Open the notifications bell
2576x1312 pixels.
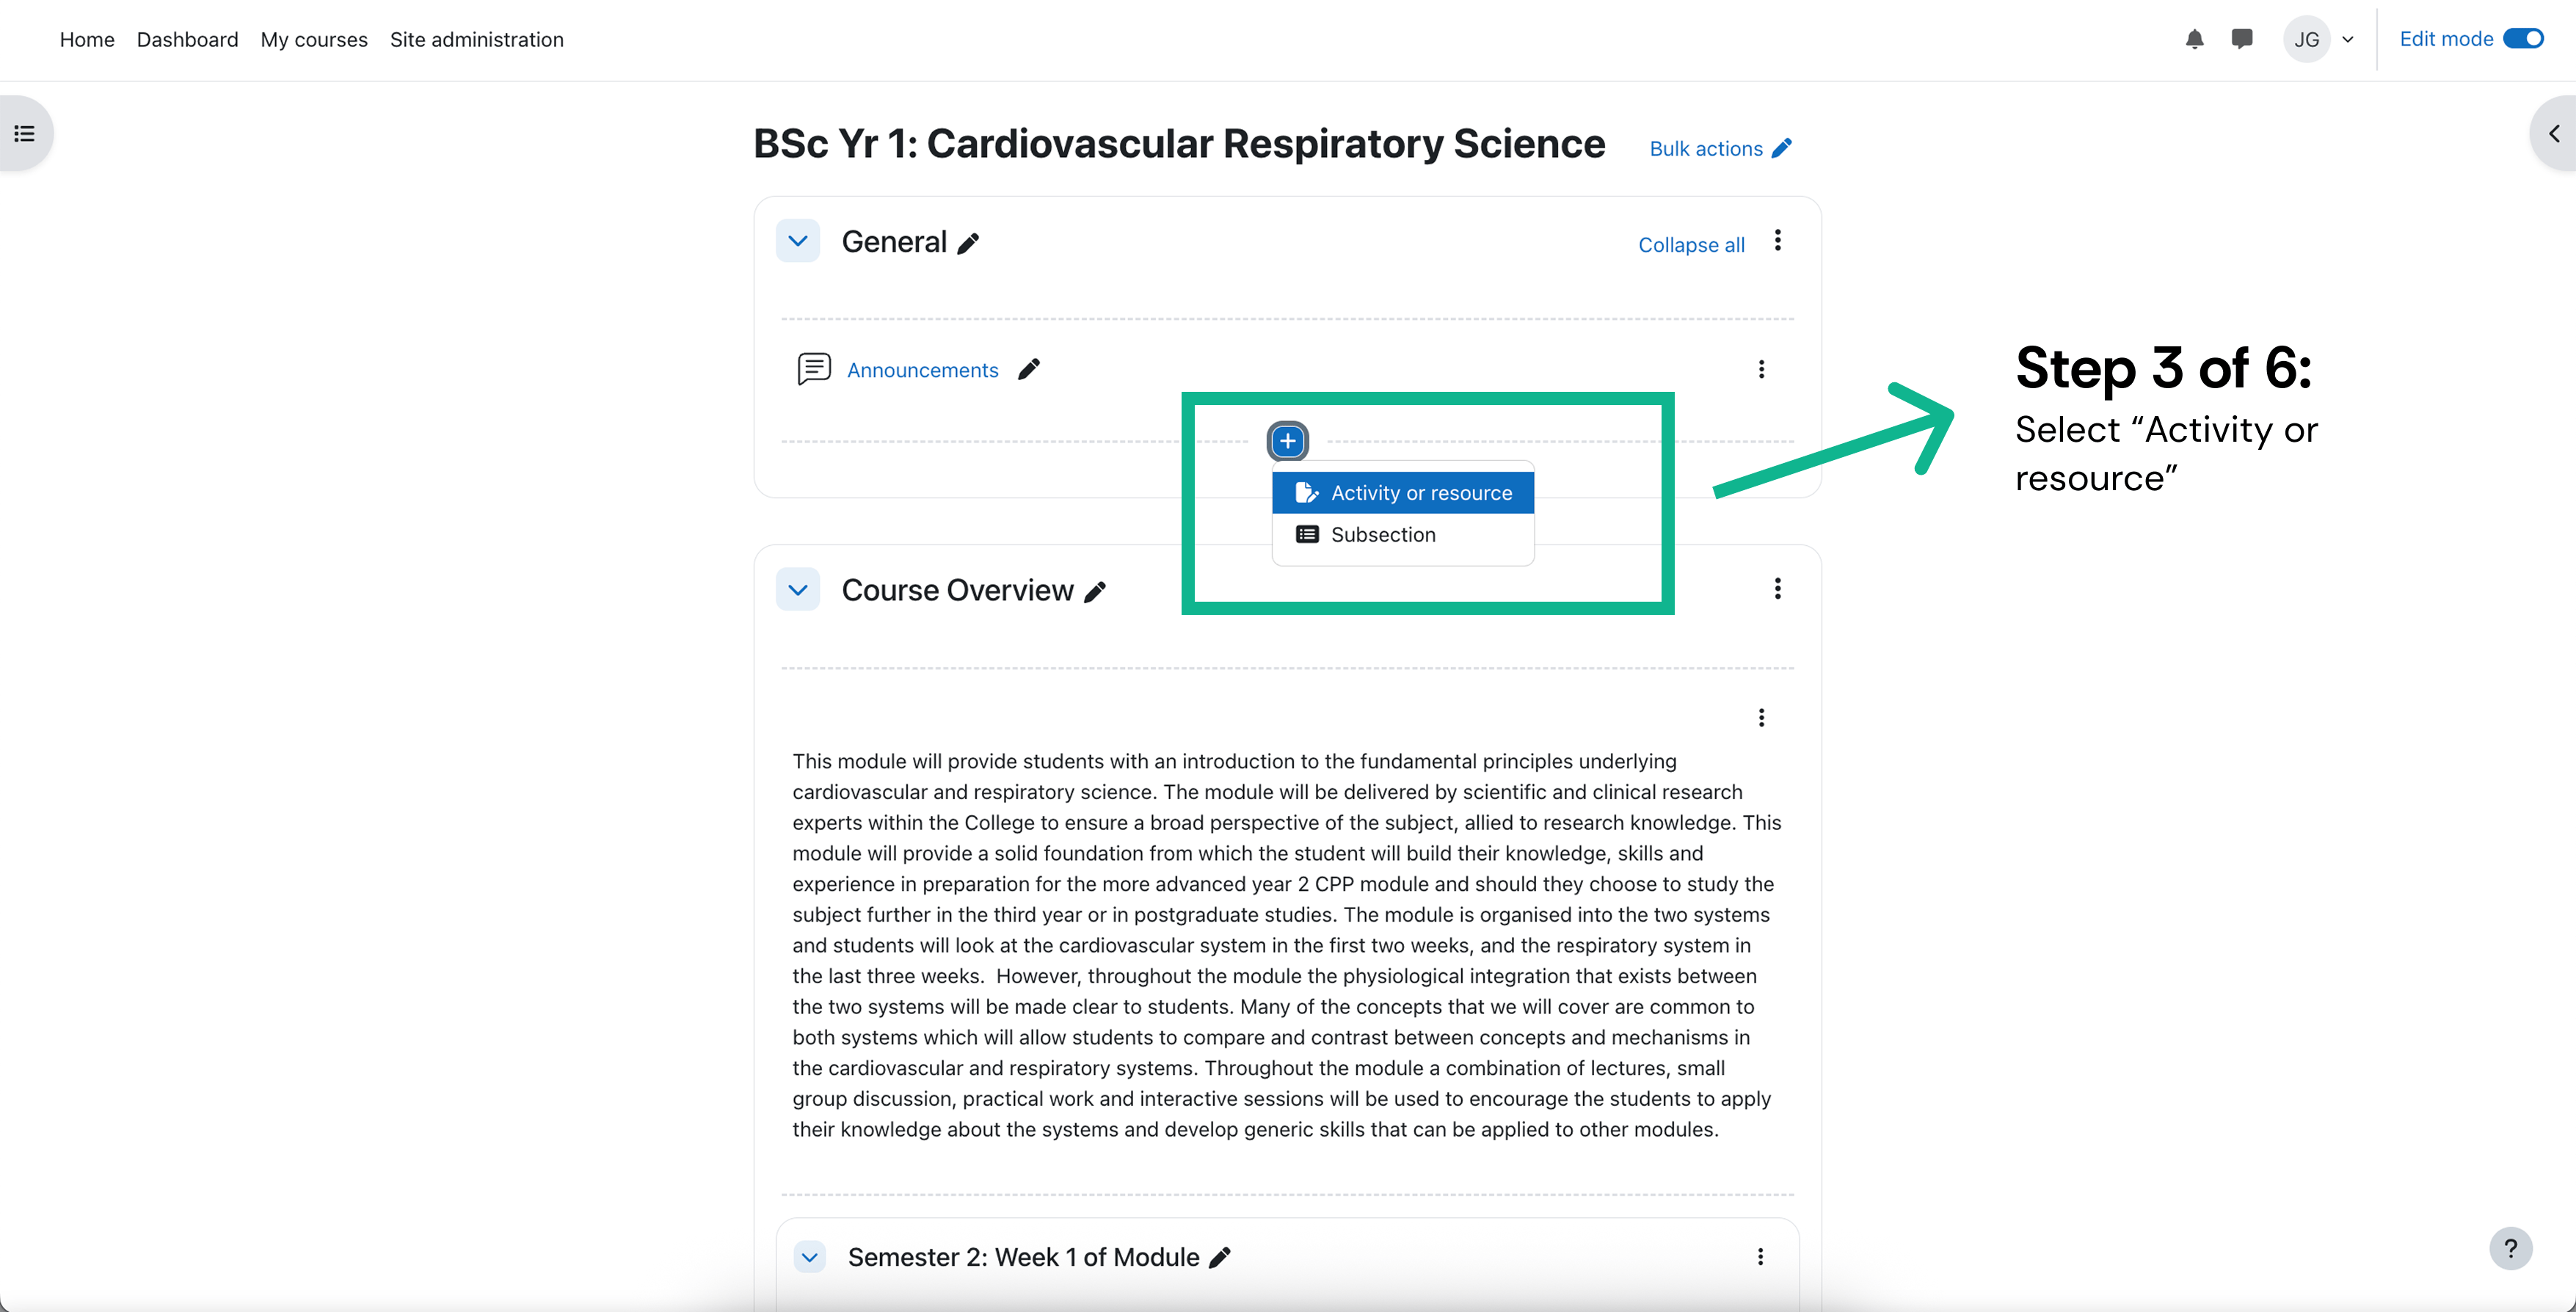(2194, 39)
